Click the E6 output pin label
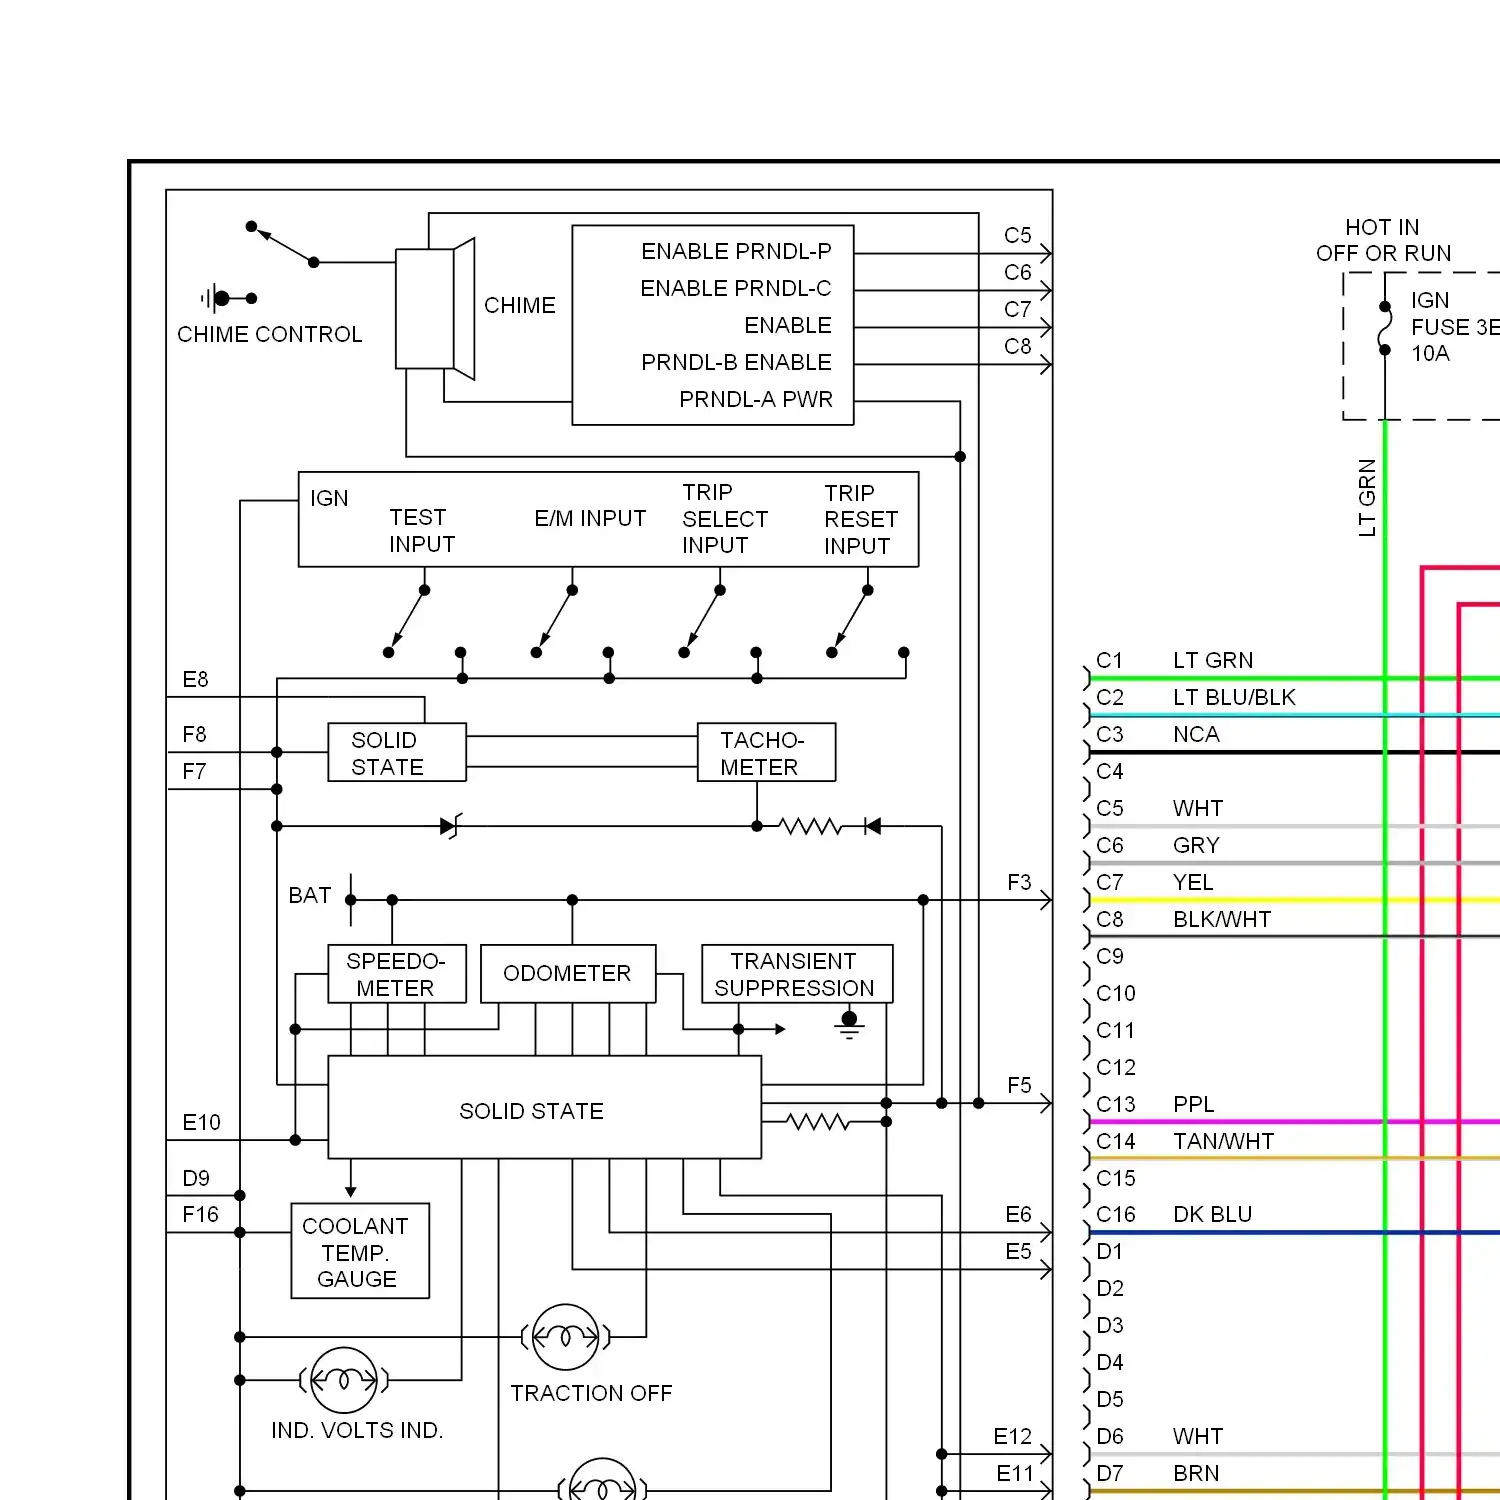Viewport: 1500px width, 1500px height. tap(1018, 1214)
